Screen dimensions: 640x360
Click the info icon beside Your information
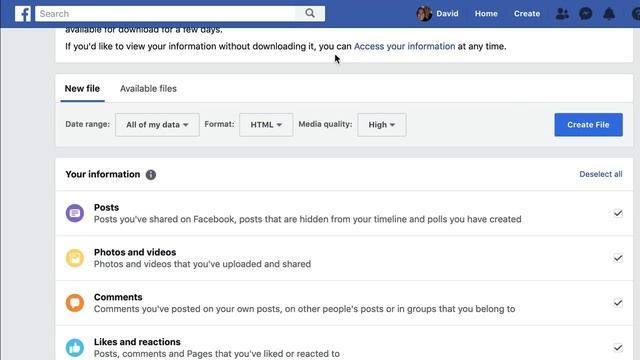(151, 175)
